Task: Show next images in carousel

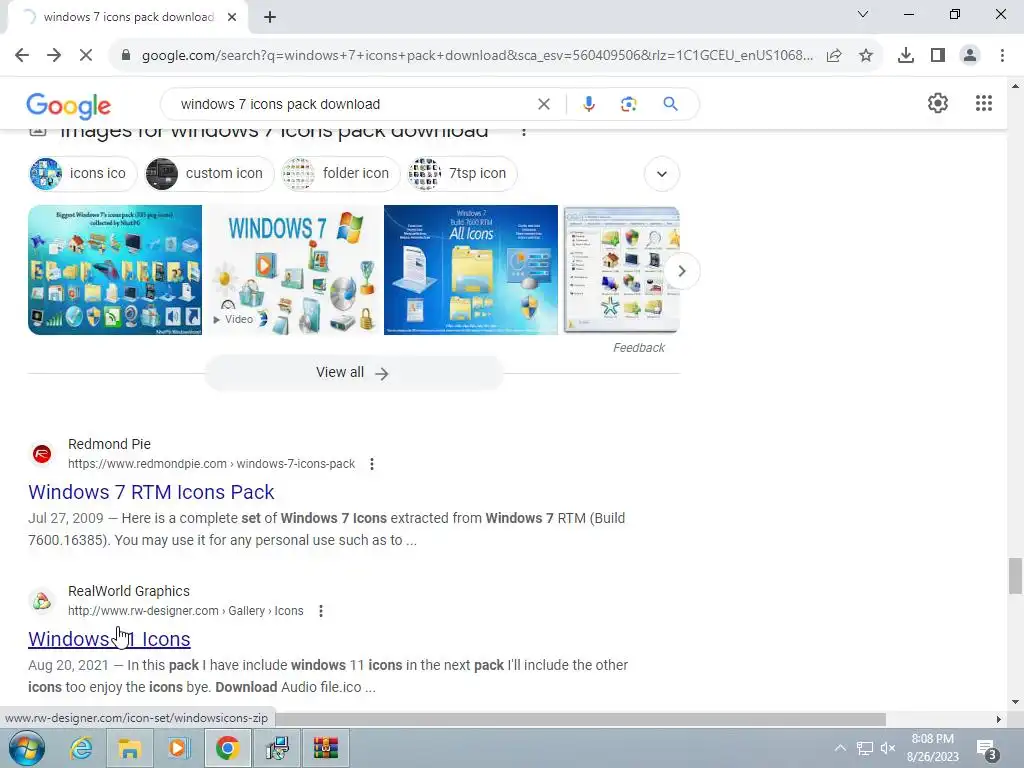Action: [x=681, y=270]
